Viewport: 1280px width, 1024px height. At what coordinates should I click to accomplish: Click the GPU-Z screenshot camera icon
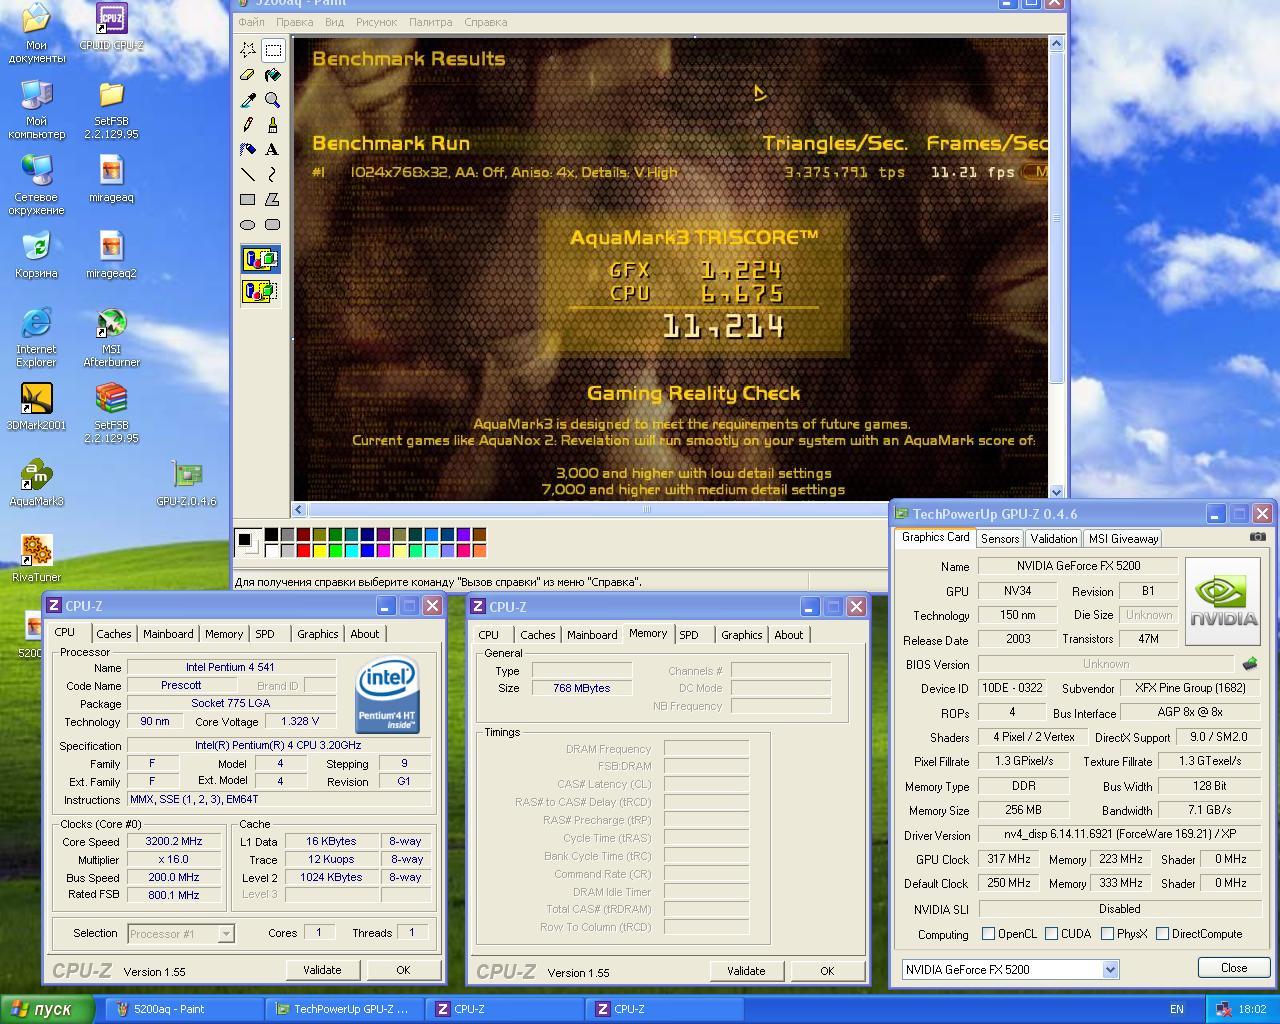click(x=1257, y=537)
